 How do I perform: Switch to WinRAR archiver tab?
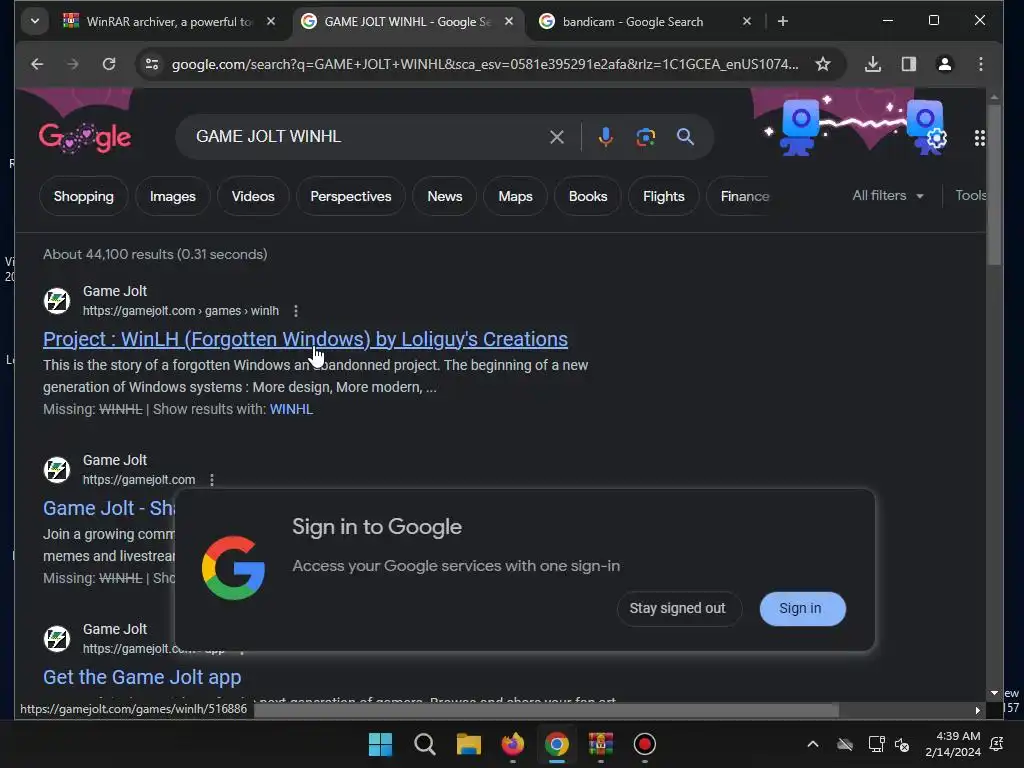pos(169,22)
